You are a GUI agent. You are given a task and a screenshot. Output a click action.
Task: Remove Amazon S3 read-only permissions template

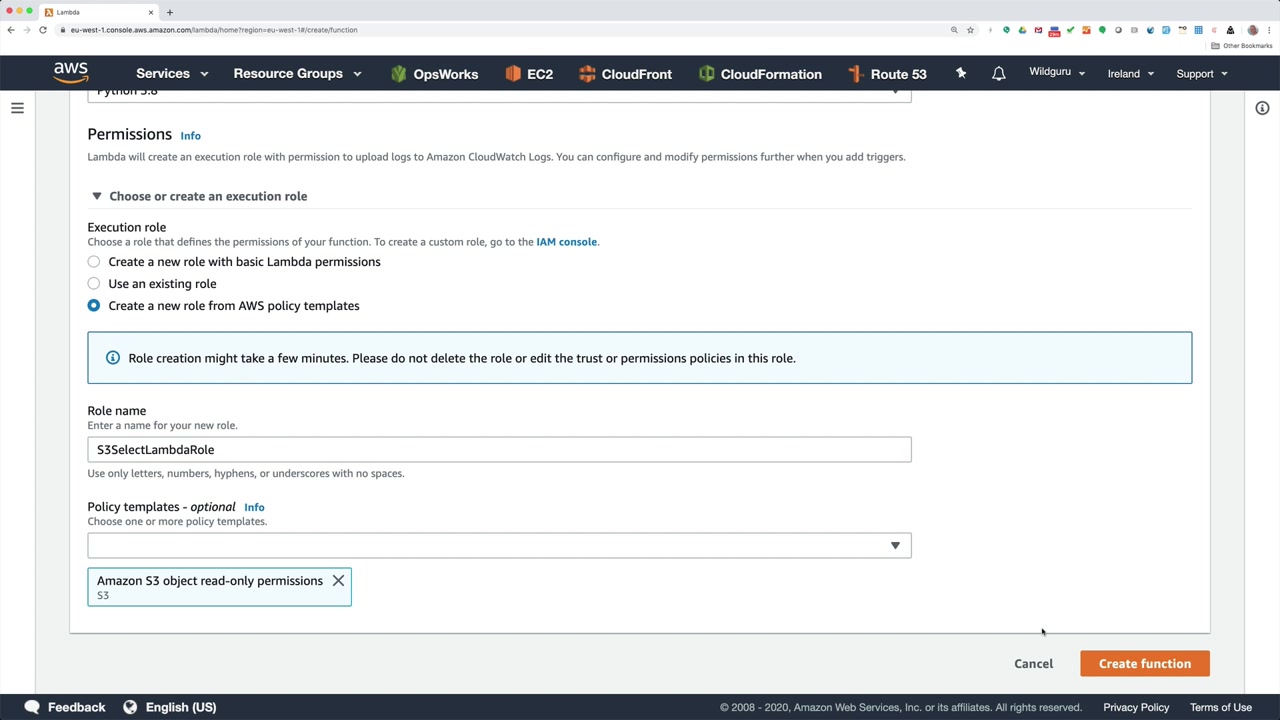[x=338, y=581]
